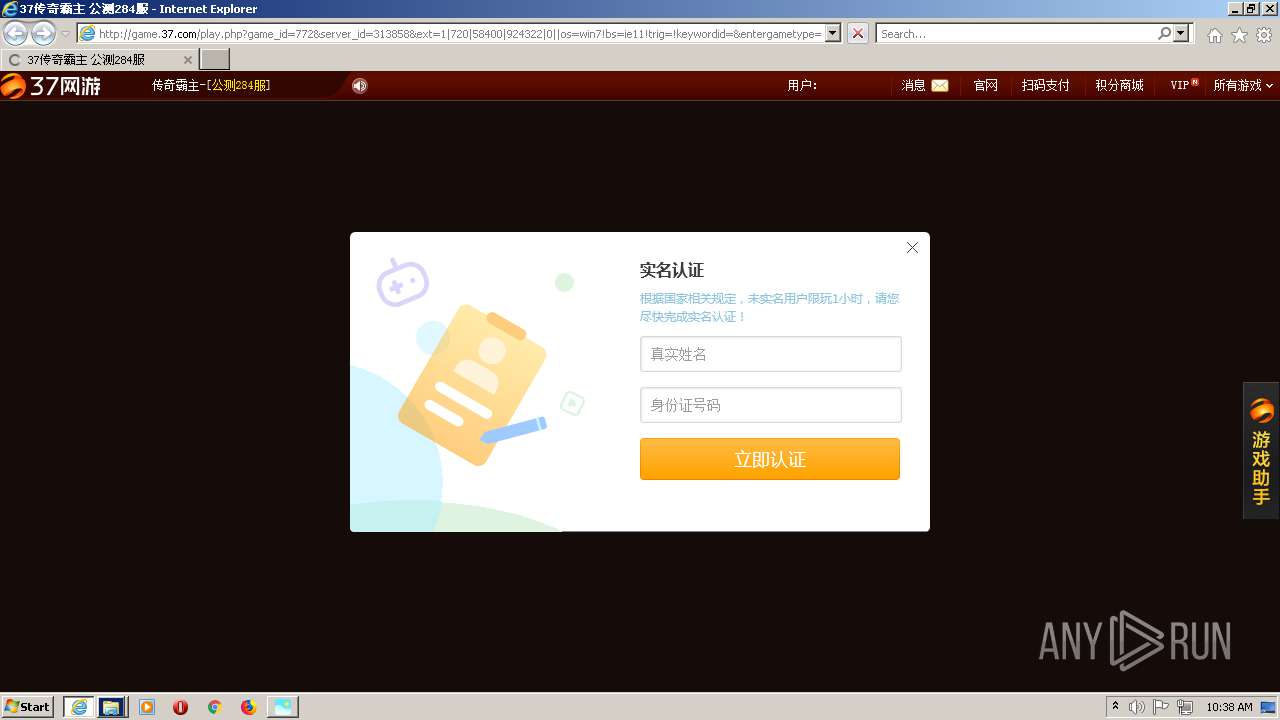This screenshot has height=720, width=1280.
Task: Click the 传奇霸主-[公测284服] server title
Action: 211,86
